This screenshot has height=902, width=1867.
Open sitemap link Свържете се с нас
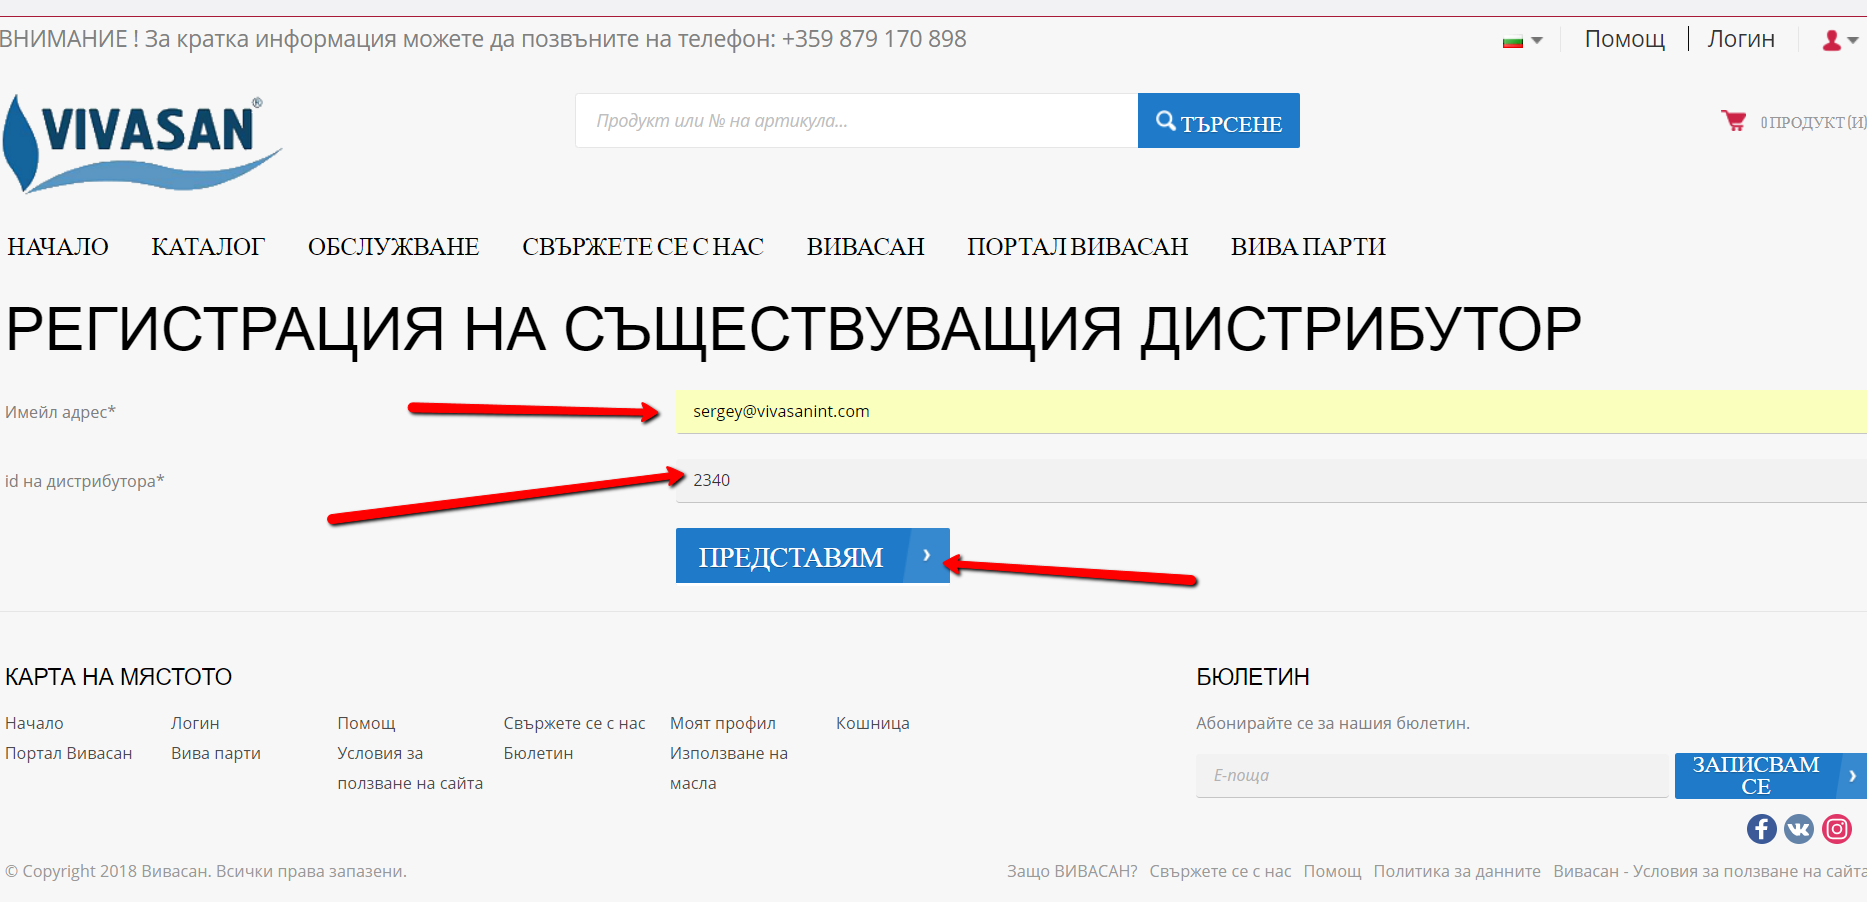574,723
